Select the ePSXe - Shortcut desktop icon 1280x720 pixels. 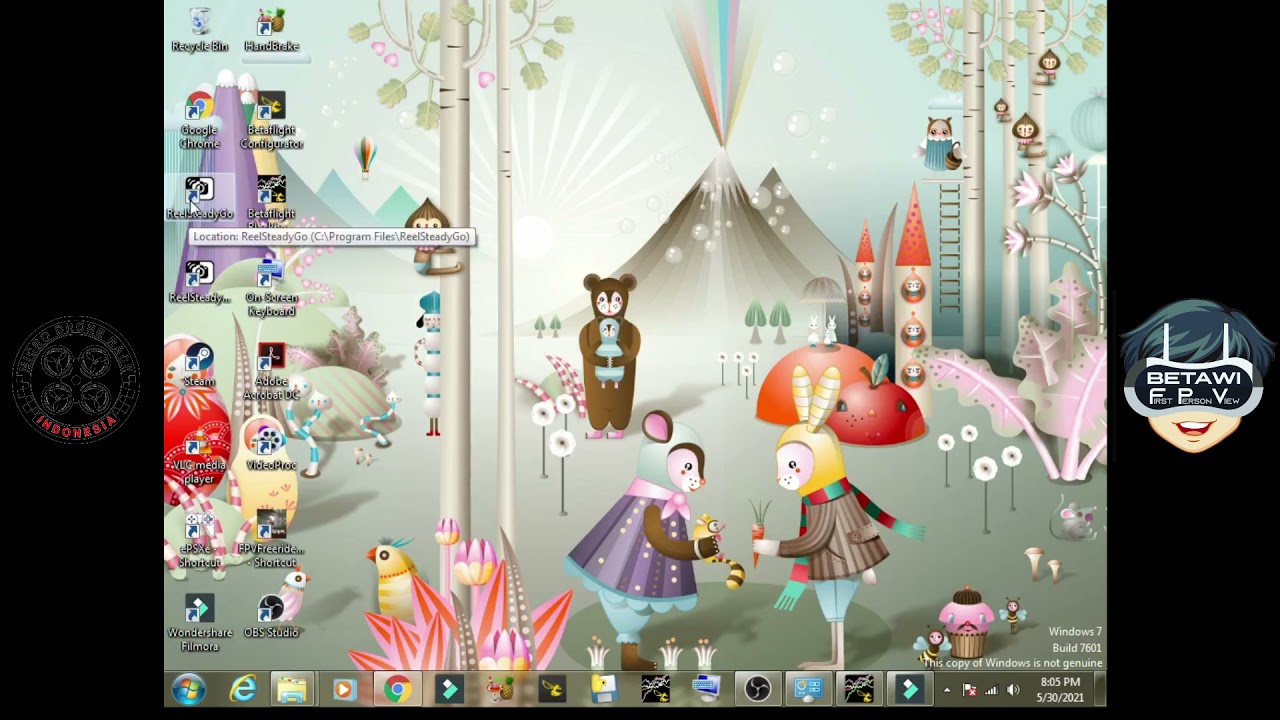click(199, 541)
